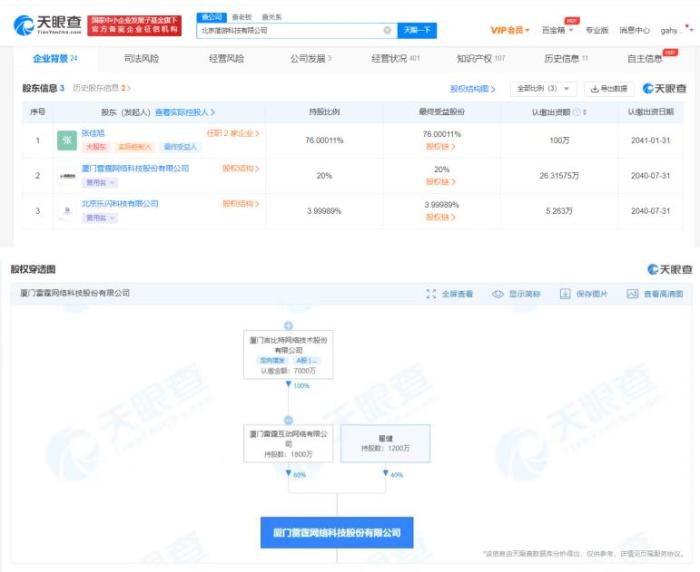The image size is (700, 572).
Task: Click the 查看高清图 image icon
Action: [x=633, y=294]
